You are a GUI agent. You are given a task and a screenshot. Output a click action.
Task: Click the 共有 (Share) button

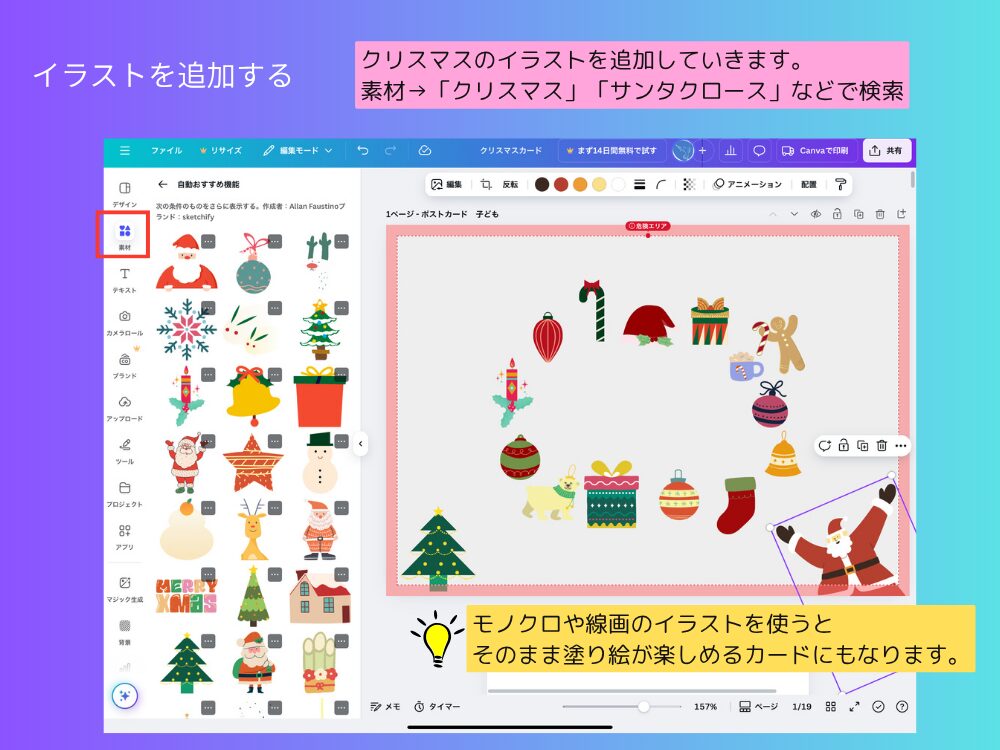pyautogui.click(x=886, y=150)
